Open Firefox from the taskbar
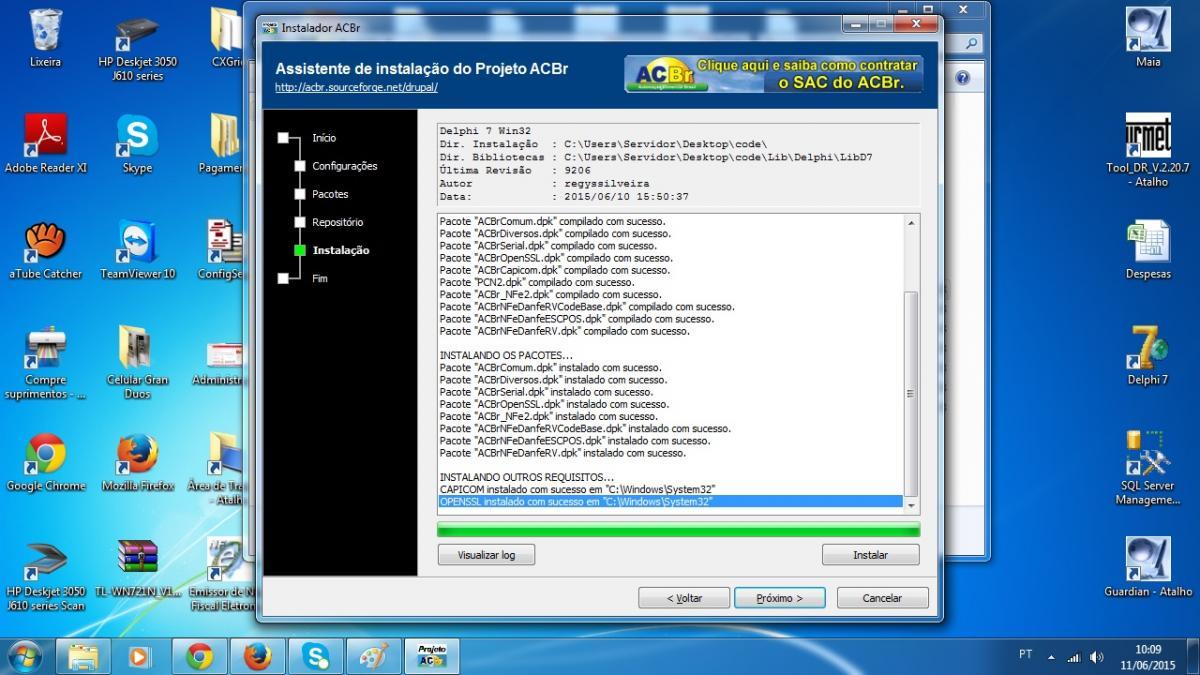The width and height of the screenshot is (1200, 675). point(257,656)
